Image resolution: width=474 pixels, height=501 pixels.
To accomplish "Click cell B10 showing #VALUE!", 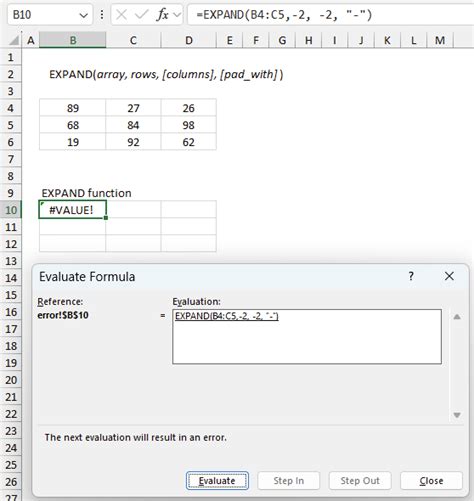I will click(72, 210).
